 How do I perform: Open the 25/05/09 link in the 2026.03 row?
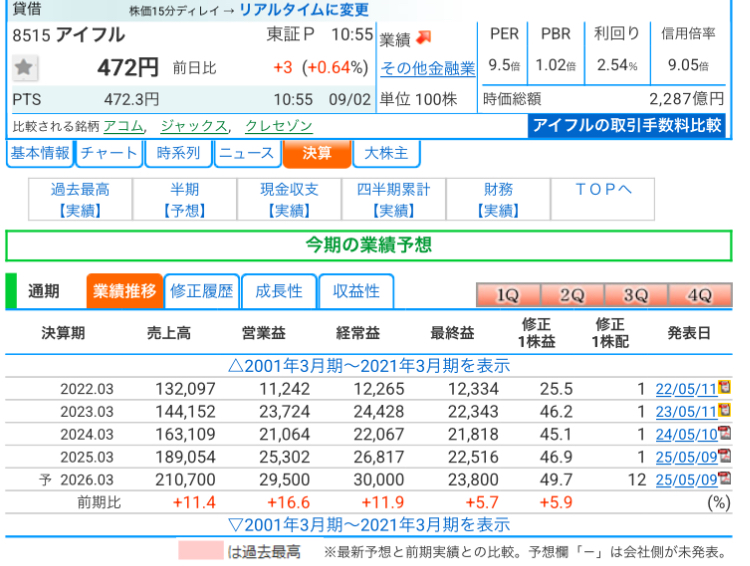point(686,479)
